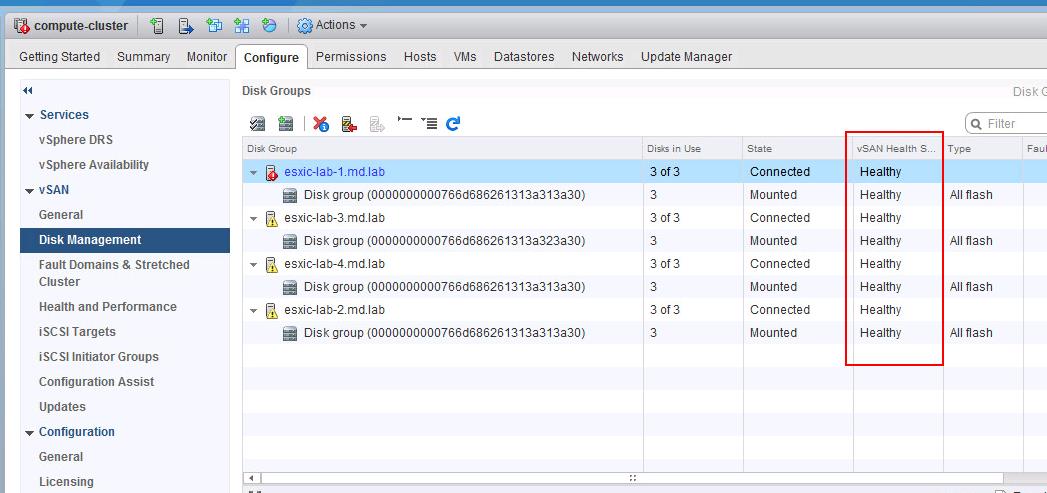1047x493 pixels.
Task: Collapse the esxic-lab-4.md.lab host row
Action: tap(254, 265)
